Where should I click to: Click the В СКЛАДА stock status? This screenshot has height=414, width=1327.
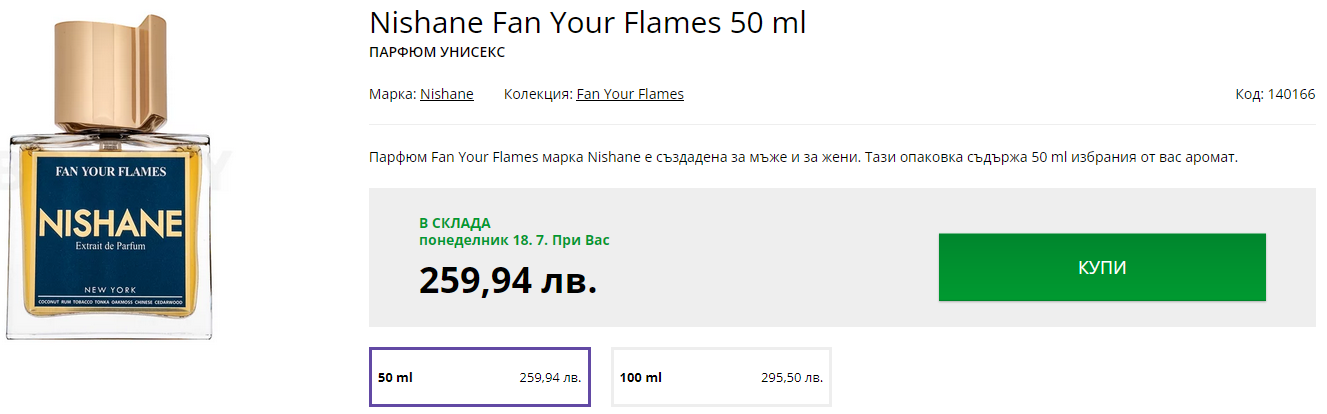tap(455, 223)
